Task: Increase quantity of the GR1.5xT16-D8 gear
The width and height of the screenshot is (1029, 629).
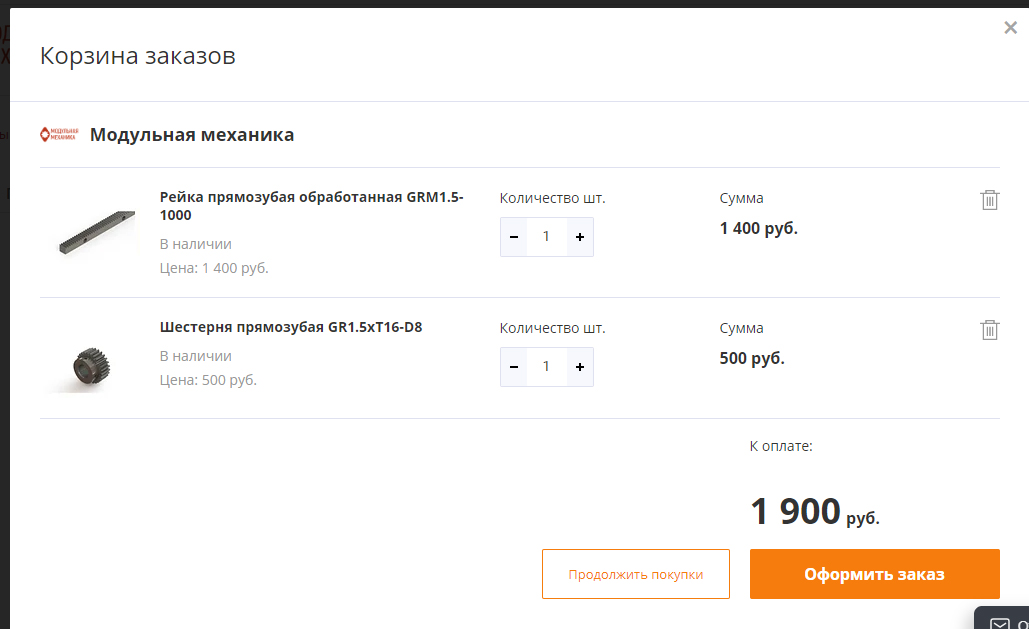Action: [x=580, y=367]
